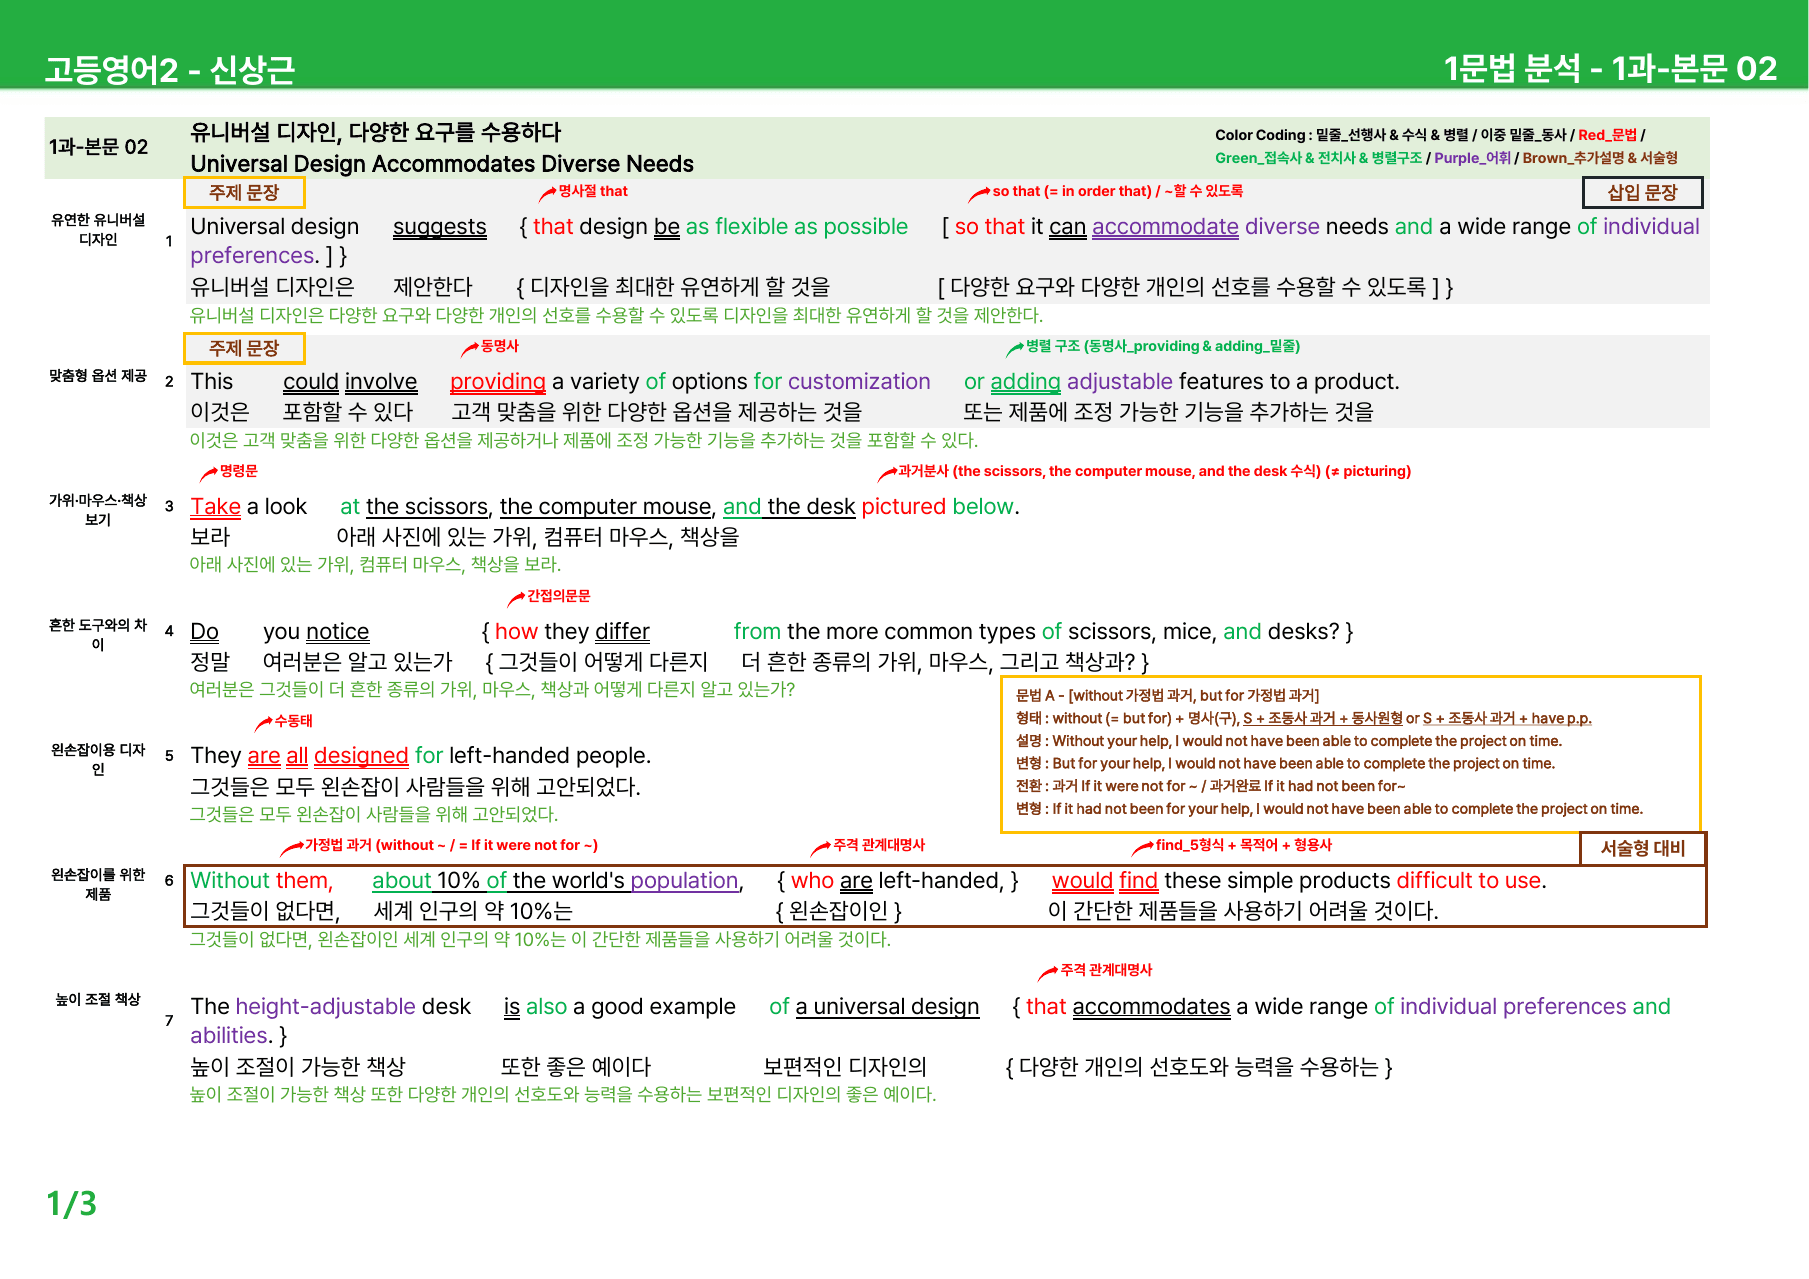1809x1279 pixels.
Task: Click the purple word 'preferences' in sentence 1
Action: 253,256
